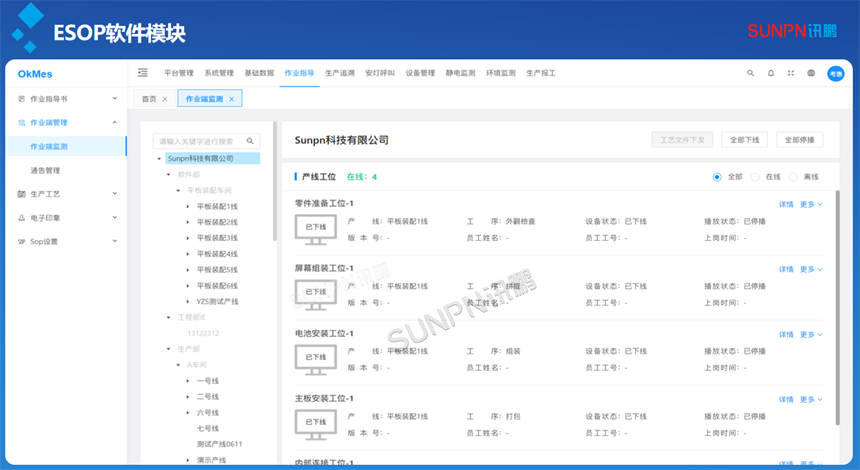
Task: Click the OkMes logo
Action: pyautogui.click(x=35, y=74)
